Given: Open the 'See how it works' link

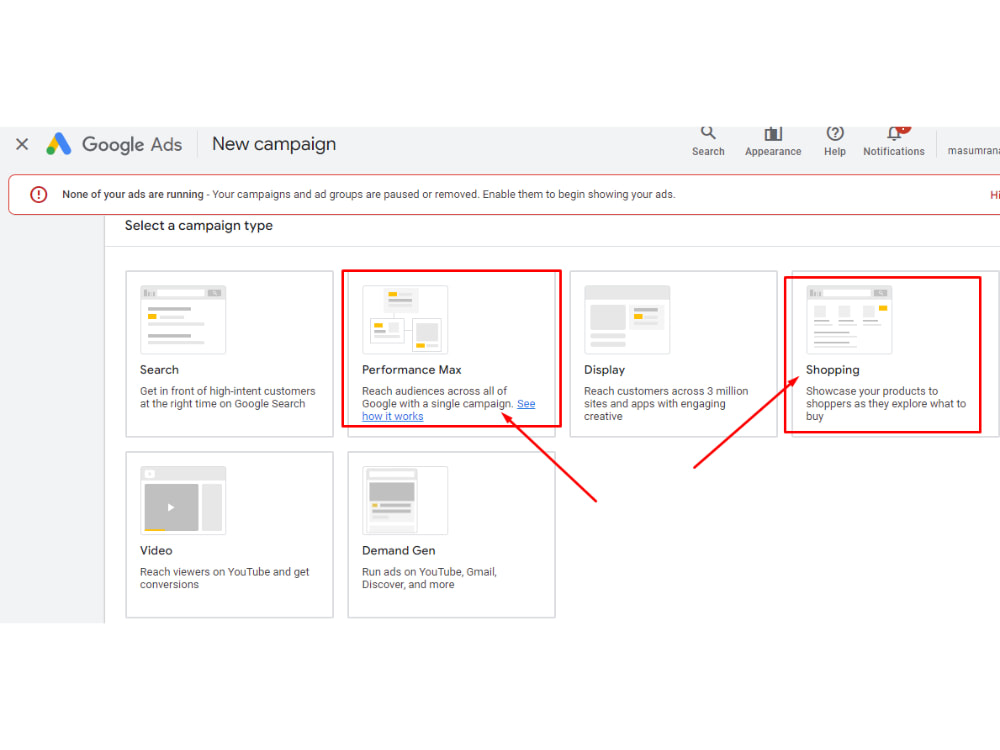Looking at the screenshot, I should tap(393, 416).
